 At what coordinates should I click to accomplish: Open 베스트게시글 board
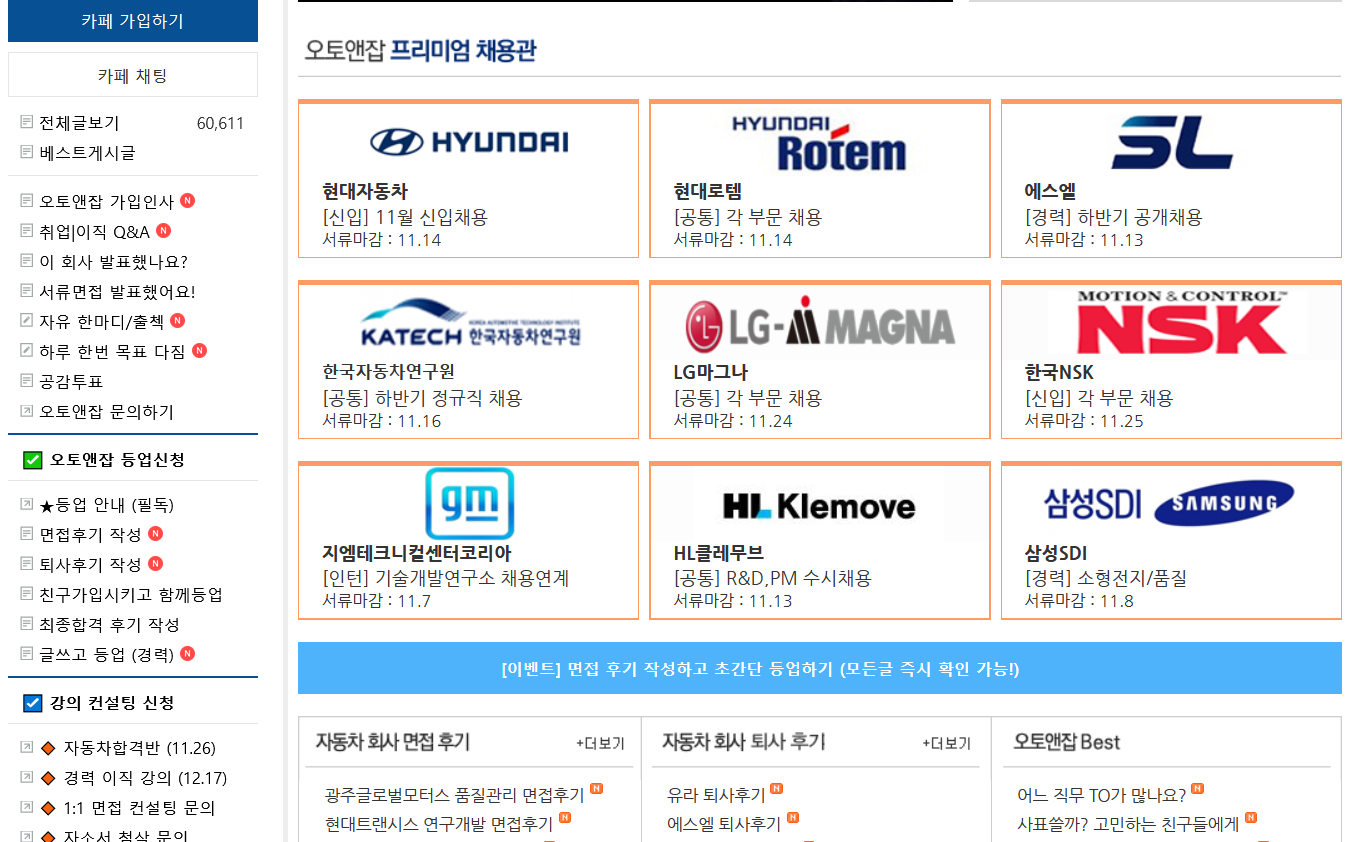(87, 153)
